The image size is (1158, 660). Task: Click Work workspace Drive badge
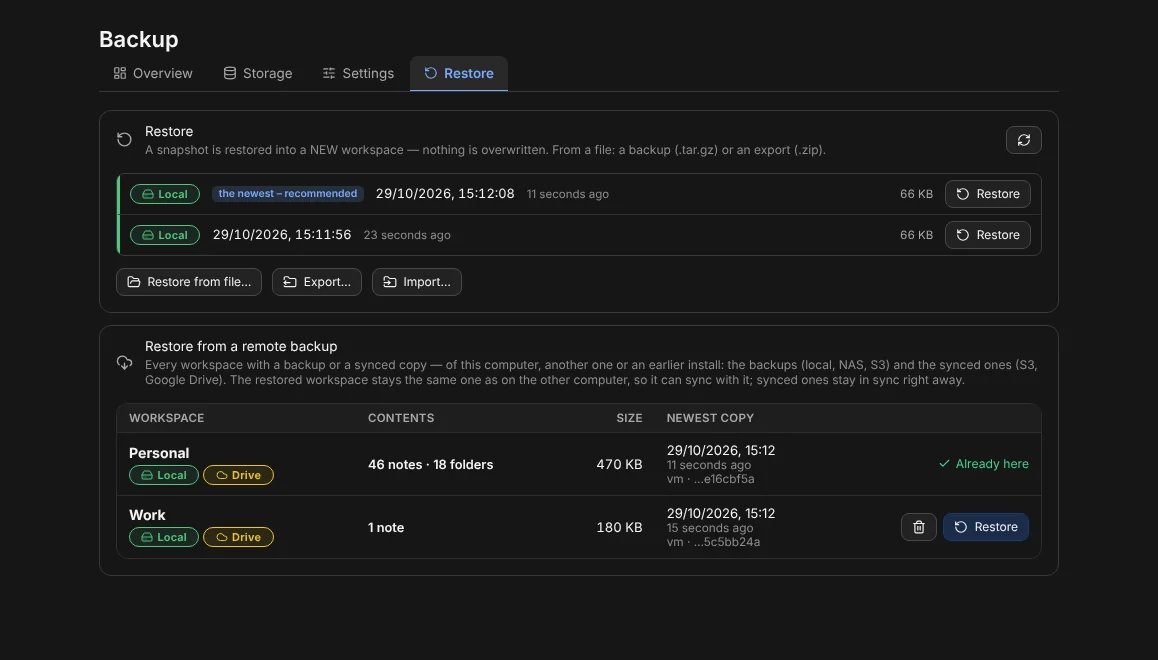(239, 537)
